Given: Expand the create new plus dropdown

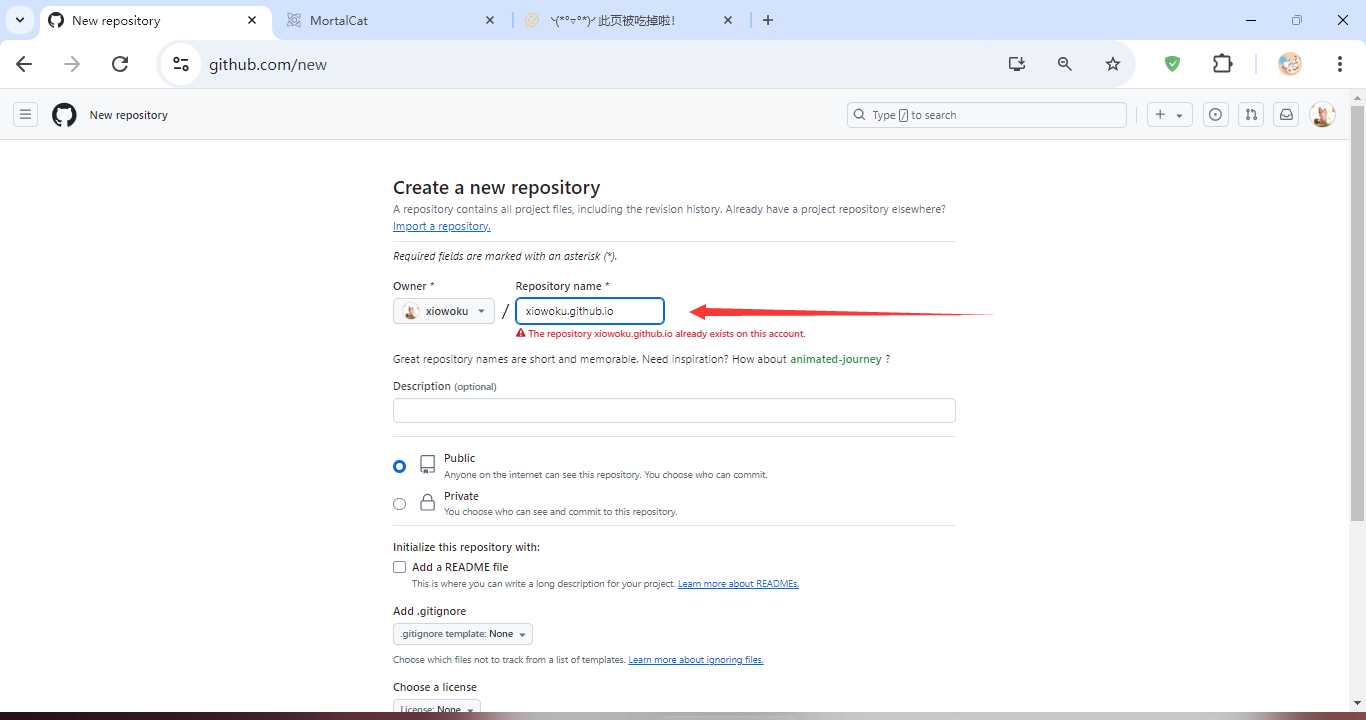Looking at the screenshot, I should coord(1168,115).
